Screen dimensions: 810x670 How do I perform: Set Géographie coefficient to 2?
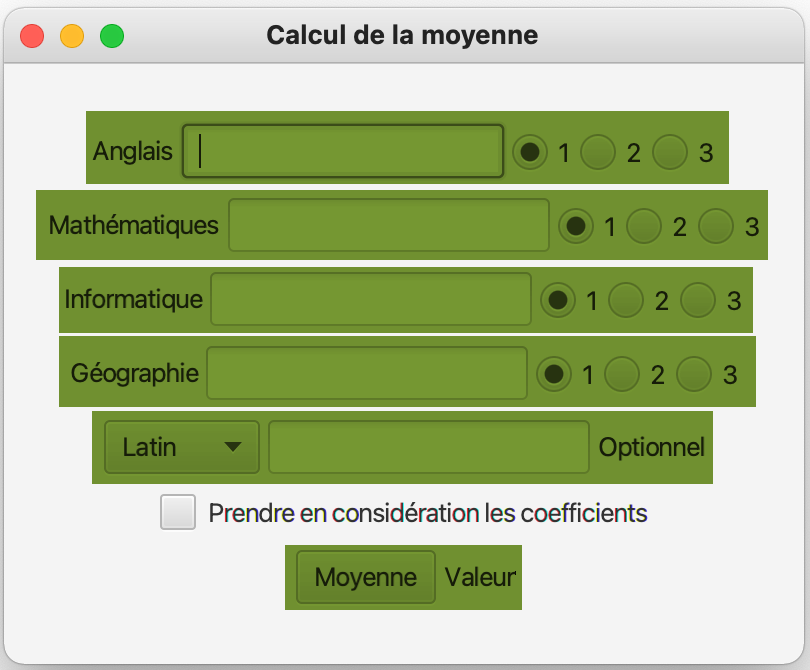(622, 374)
